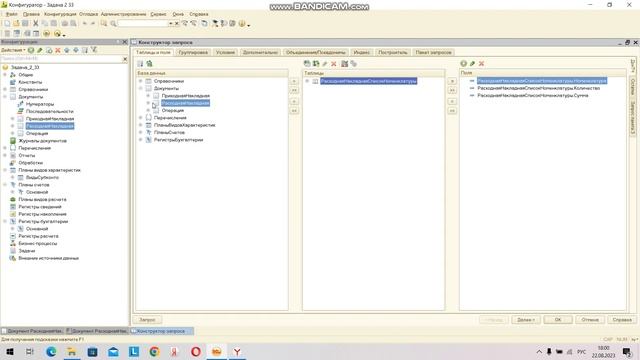
Task: Open the Сервис menu
Action: pyautogui.click(x=158, y=14)
